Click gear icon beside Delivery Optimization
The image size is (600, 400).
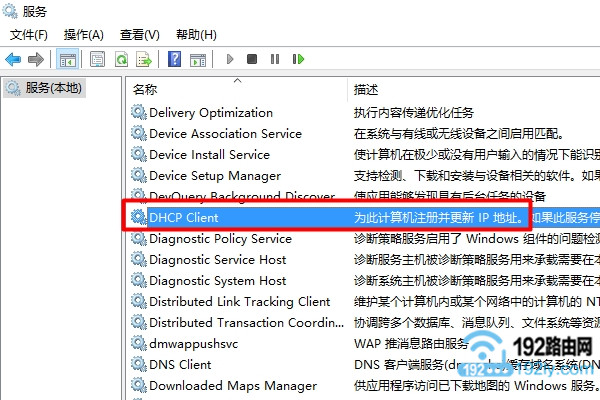tap(139, 112)
